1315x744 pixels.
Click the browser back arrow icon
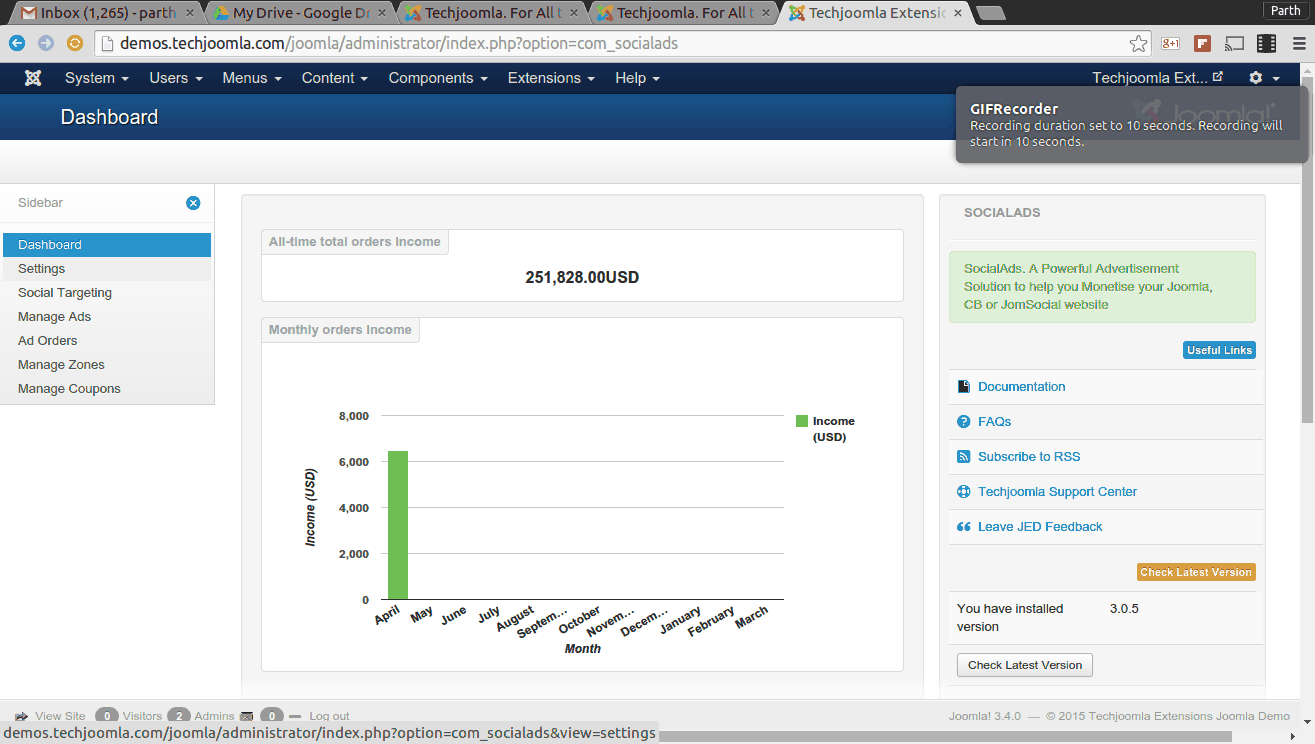pos(17,44)
